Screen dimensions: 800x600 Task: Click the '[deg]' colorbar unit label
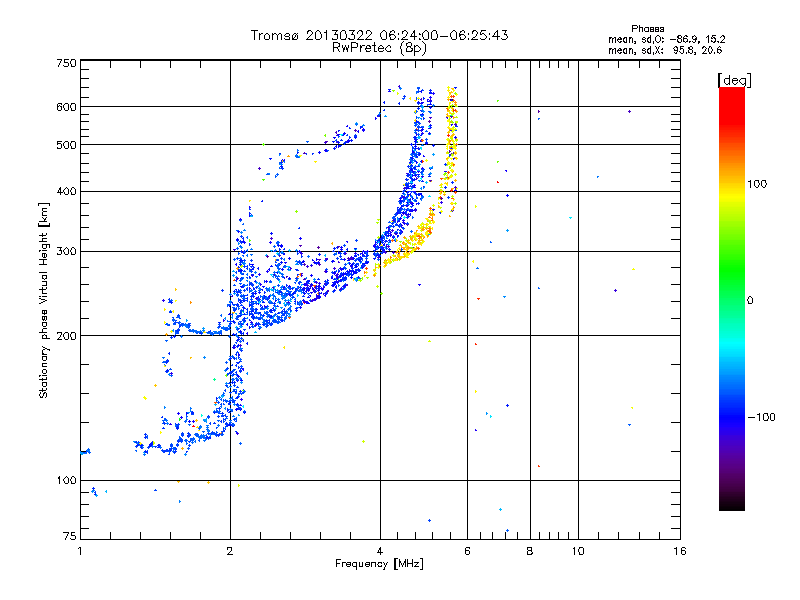734,80
